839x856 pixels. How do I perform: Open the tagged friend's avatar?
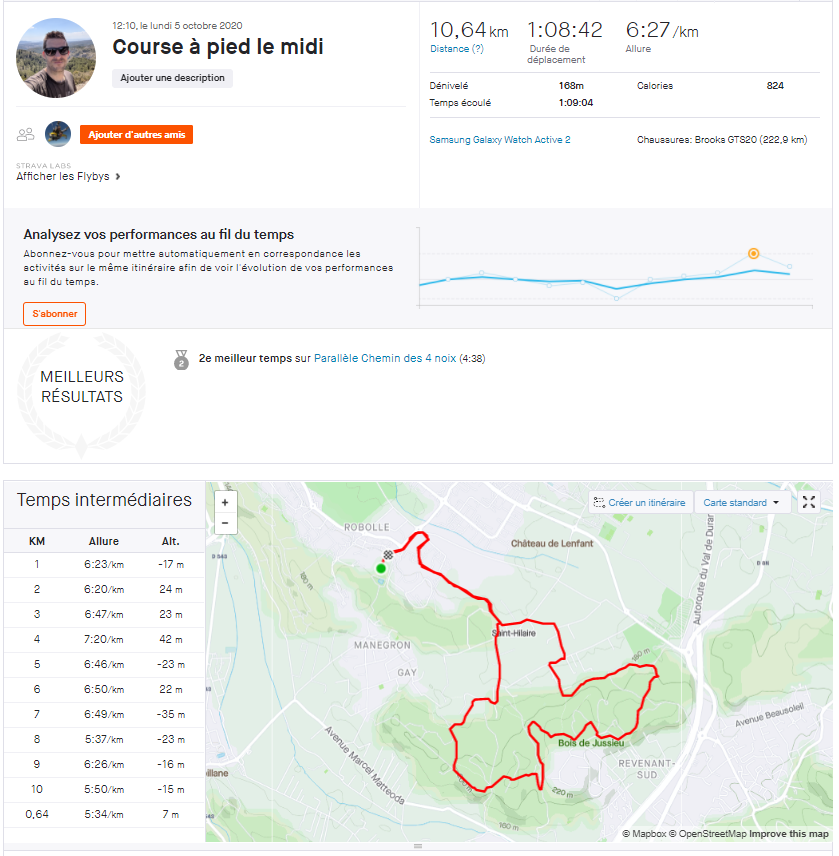[x=58, y=134]
